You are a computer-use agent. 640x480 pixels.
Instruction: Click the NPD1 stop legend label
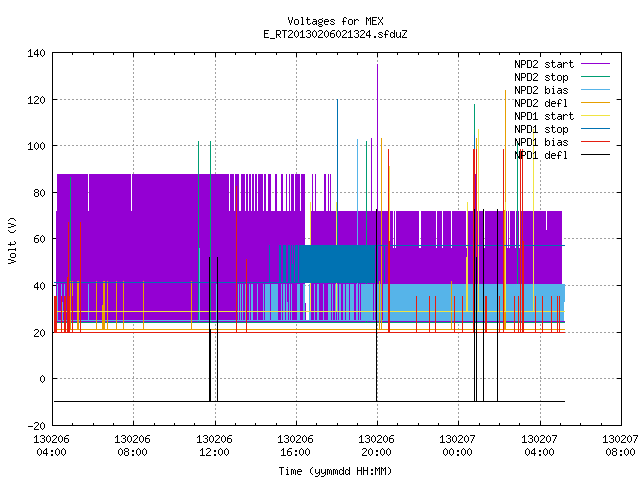541,129
